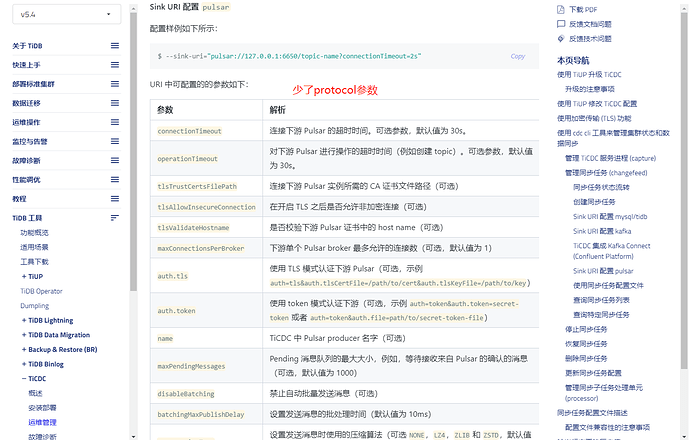Screen dimensions: 690x440
Task: Jump to 查询特定同步任务
Action: point(601,315)
